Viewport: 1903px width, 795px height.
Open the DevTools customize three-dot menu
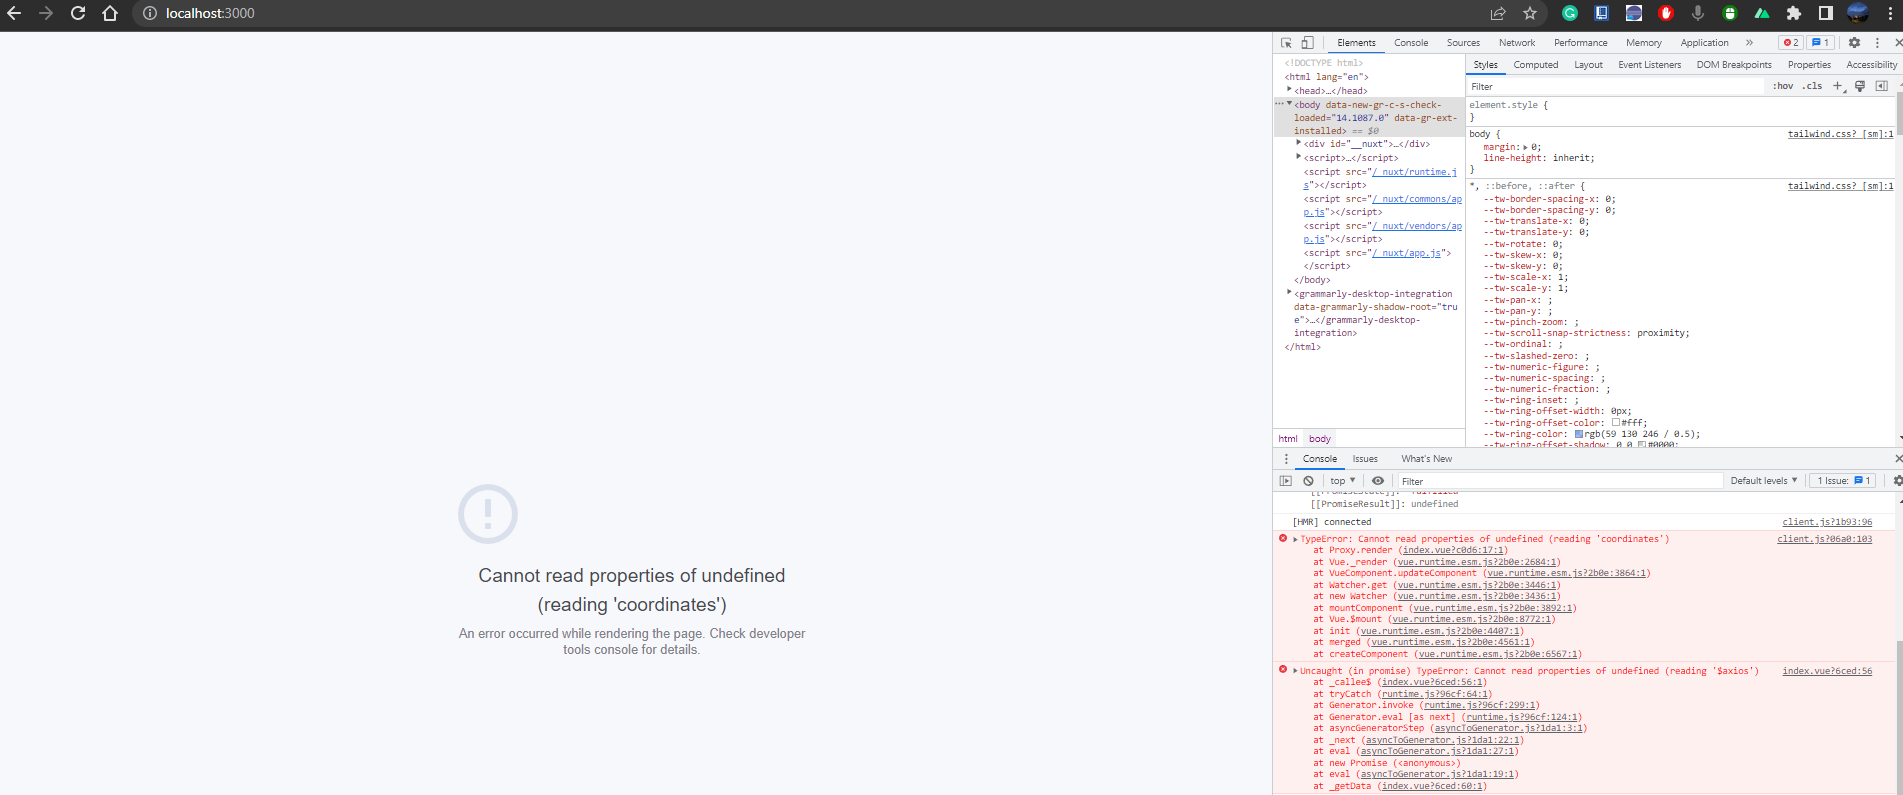click(x=1877, y=43)
